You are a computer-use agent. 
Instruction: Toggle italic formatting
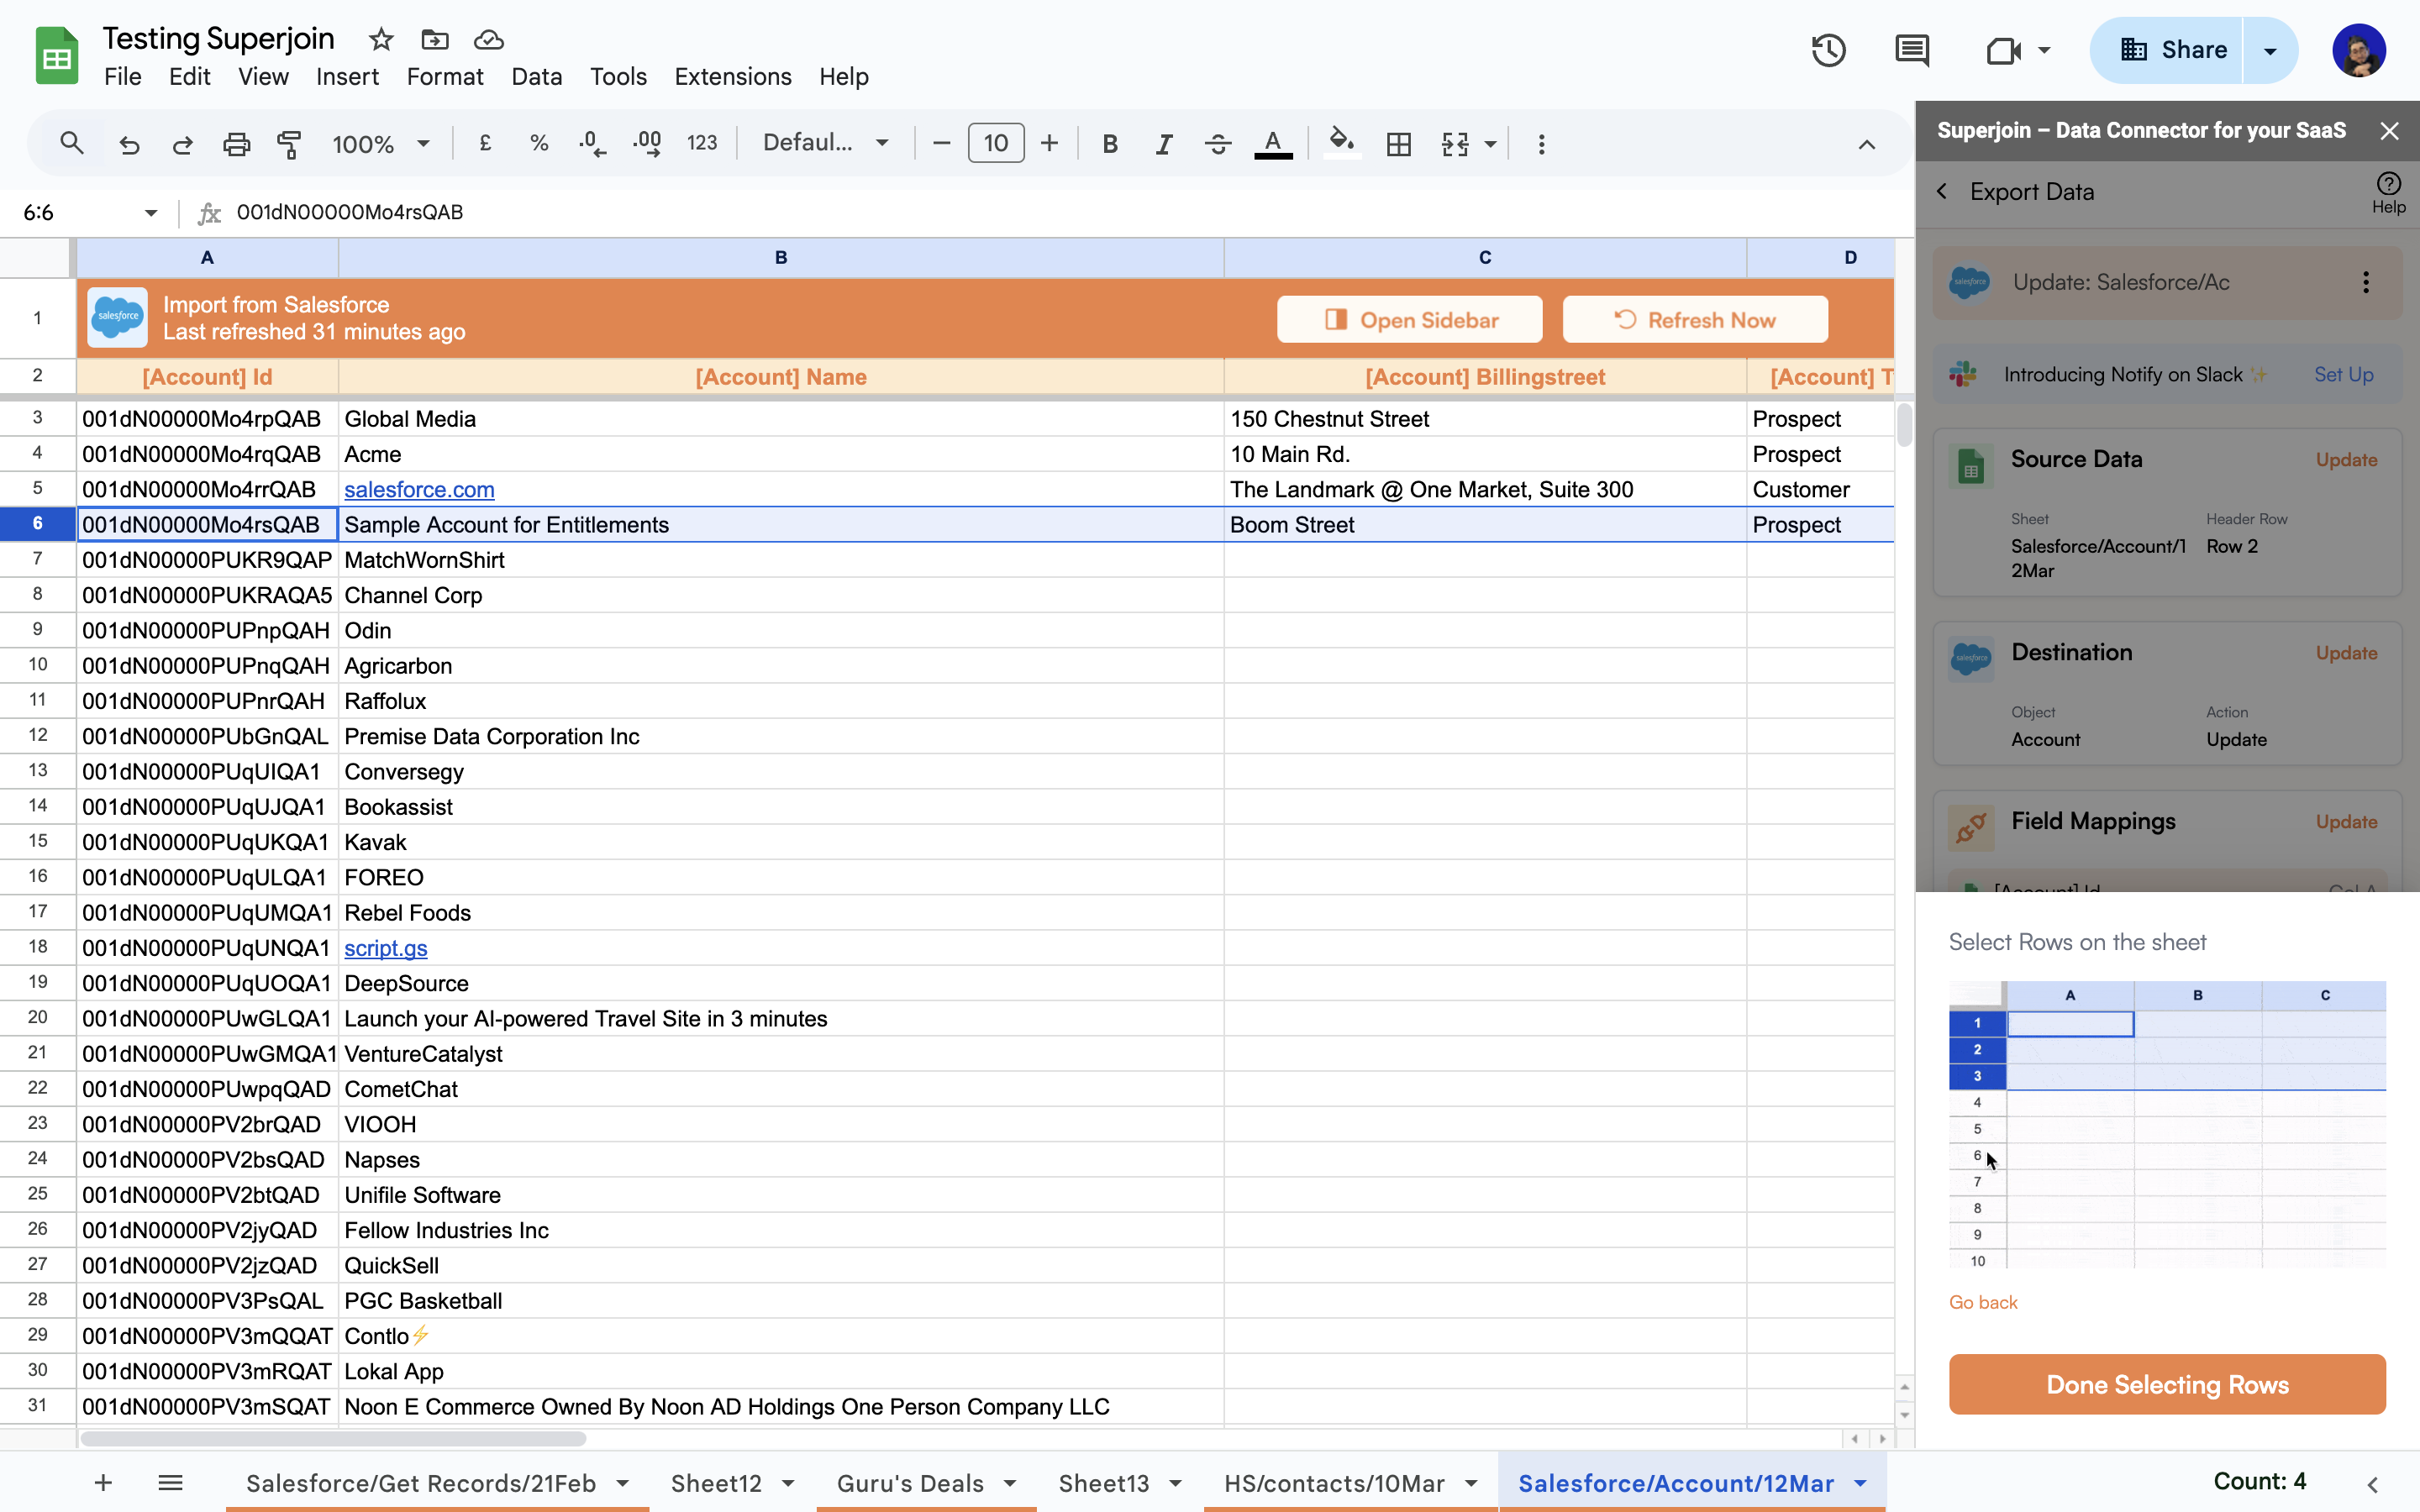(1163, 144)
